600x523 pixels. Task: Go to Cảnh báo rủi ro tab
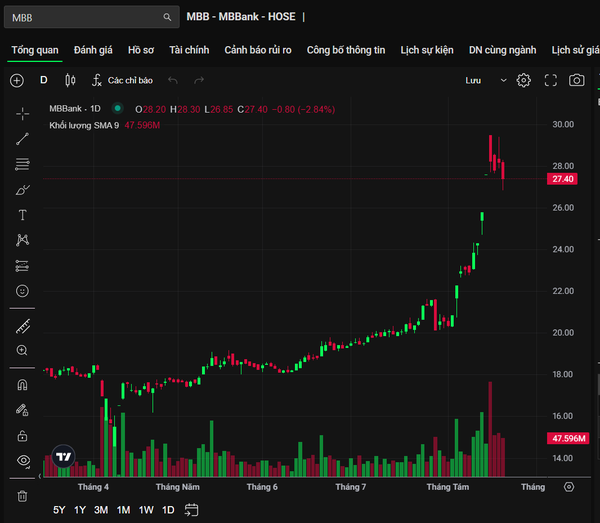pos(258,50)
